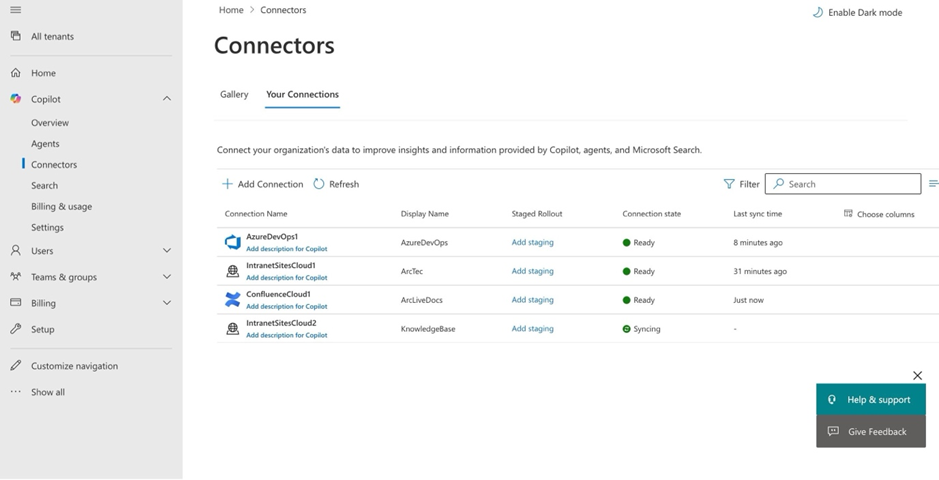Click Give Feedback button
Viewport: 939px width, 480px height.
[x=871, y=431]
